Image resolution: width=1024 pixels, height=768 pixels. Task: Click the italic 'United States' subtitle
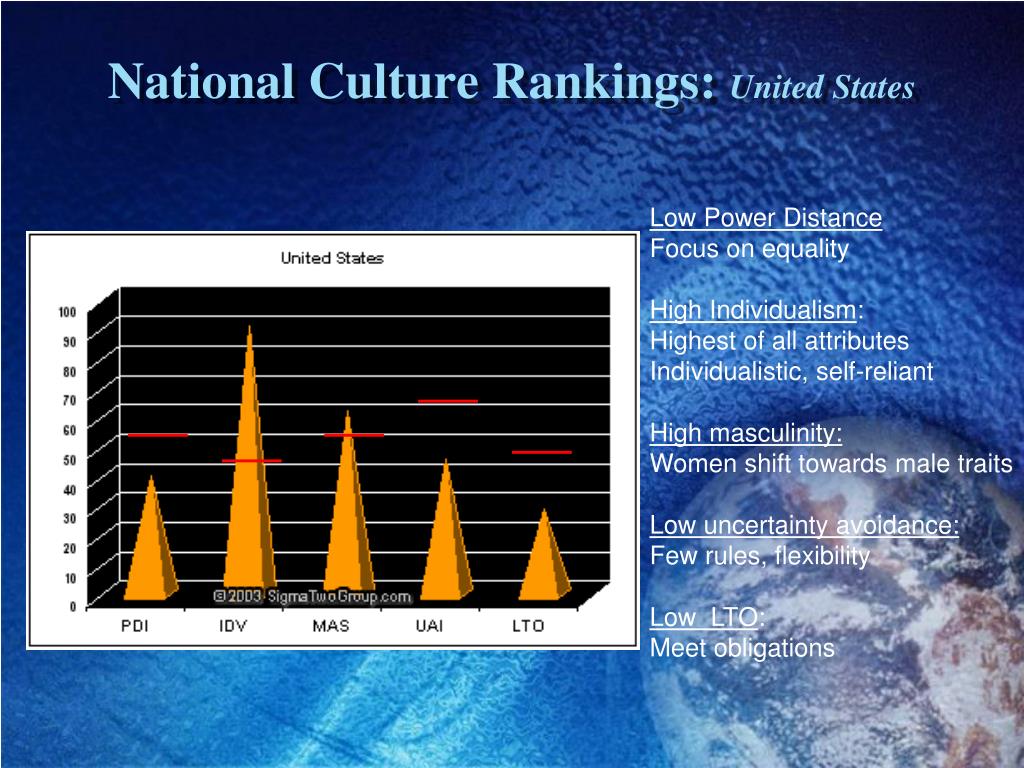pyautogui.click(x=822, y=87)
